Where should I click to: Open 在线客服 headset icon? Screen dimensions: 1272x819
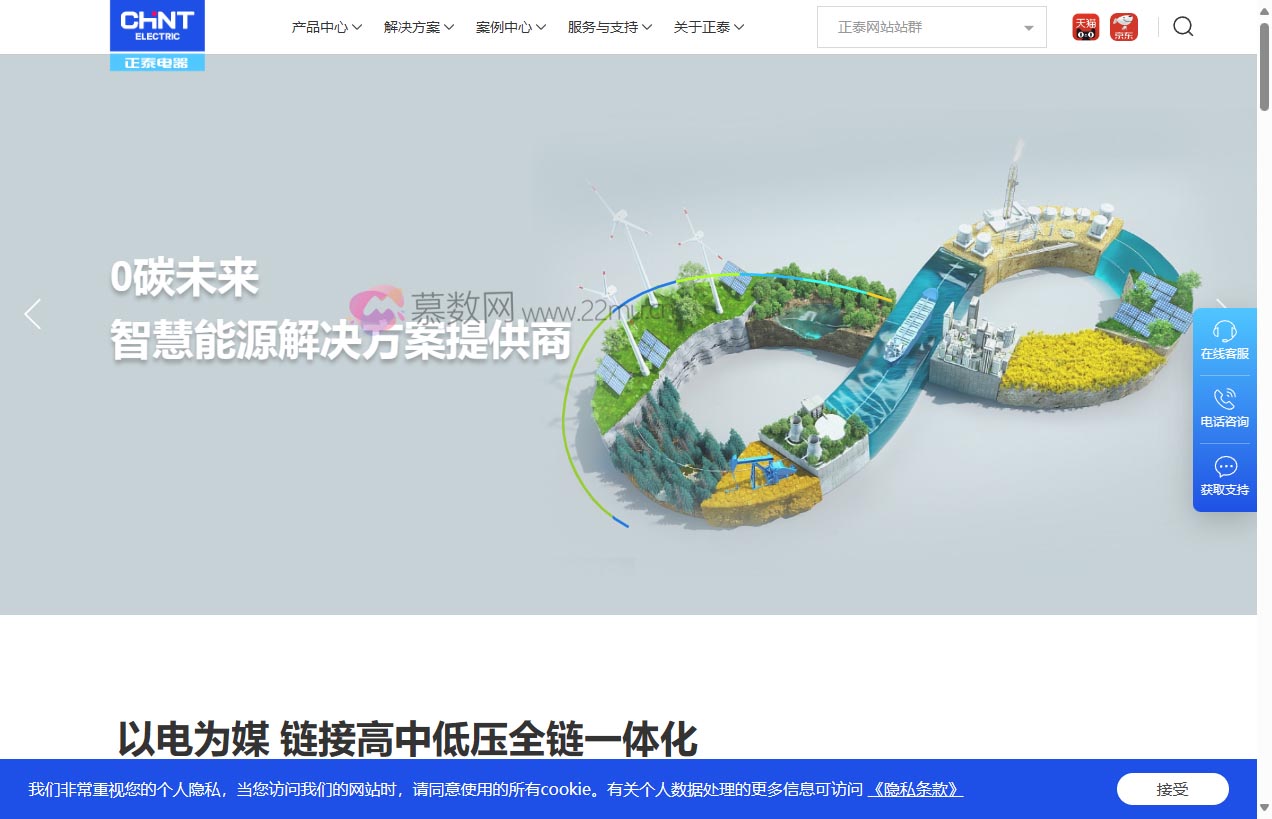(1224, 333)
